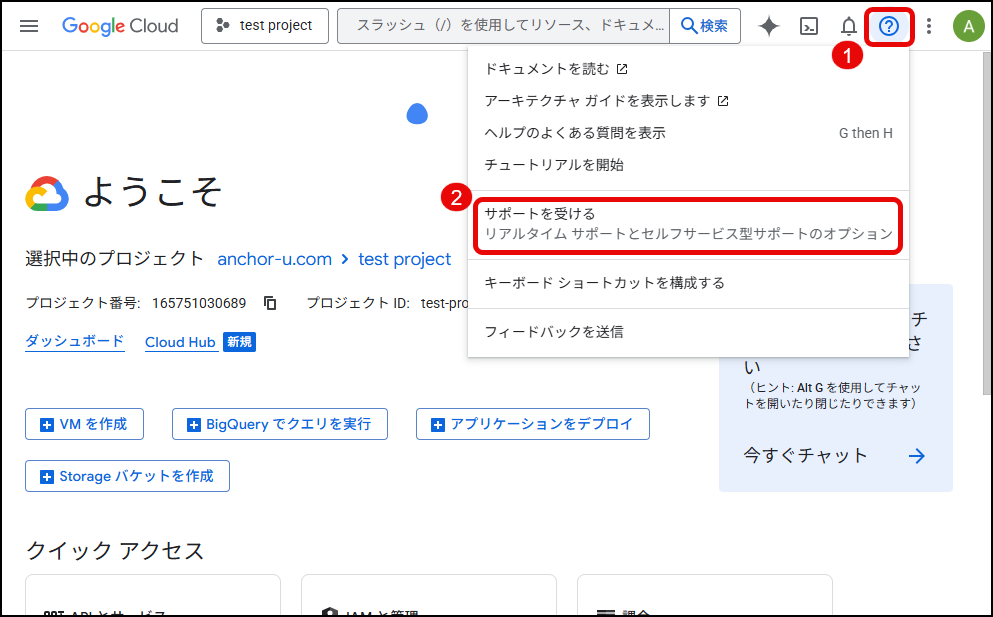Select ドキュメントを読む menu item
Image resolution: width=993 pixels, height=617 pixels.
click(555, 69)
